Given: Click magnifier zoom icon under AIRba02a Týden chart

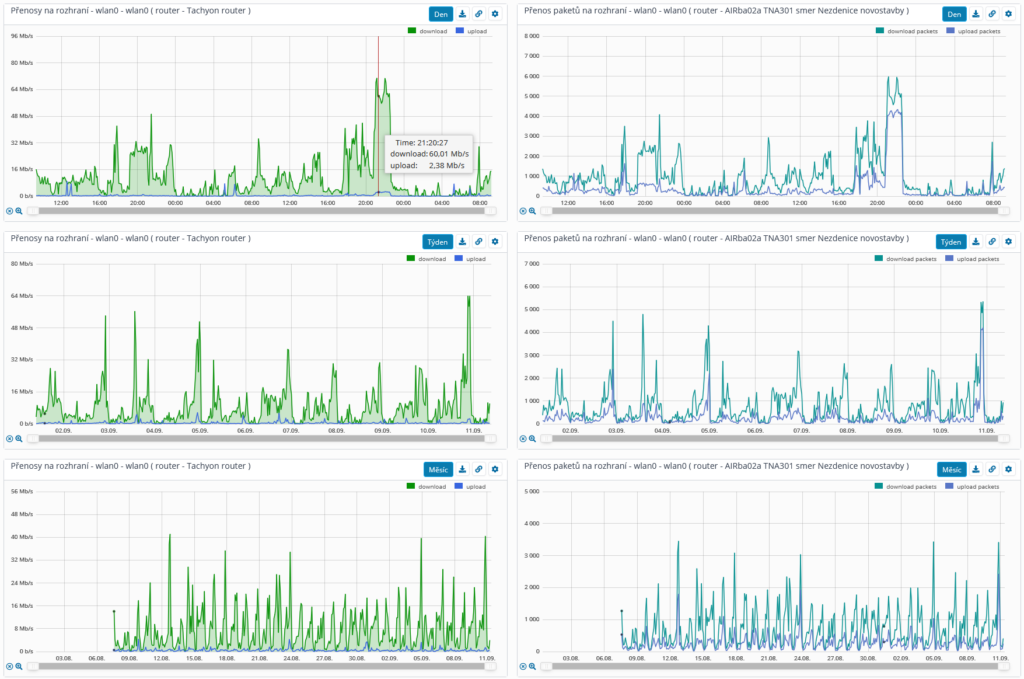Looking at the screenshot, I should tap(532, 439).
